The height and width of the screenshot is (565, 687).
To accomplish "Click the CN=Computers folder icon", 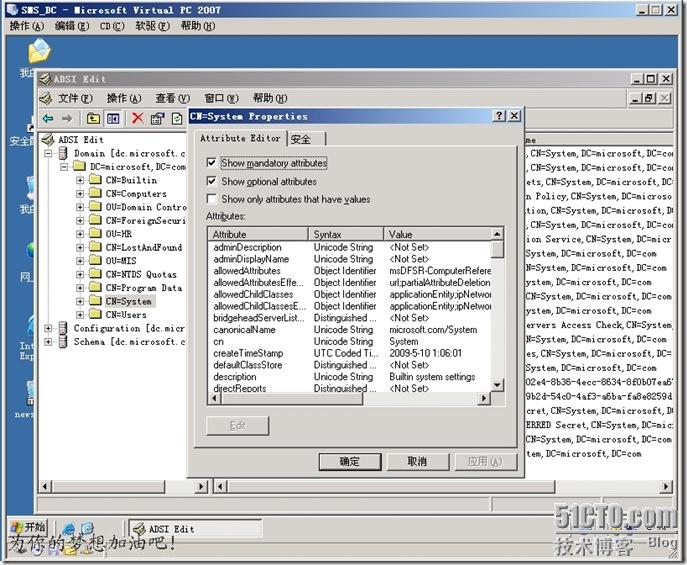I will [x=95, y=193].
